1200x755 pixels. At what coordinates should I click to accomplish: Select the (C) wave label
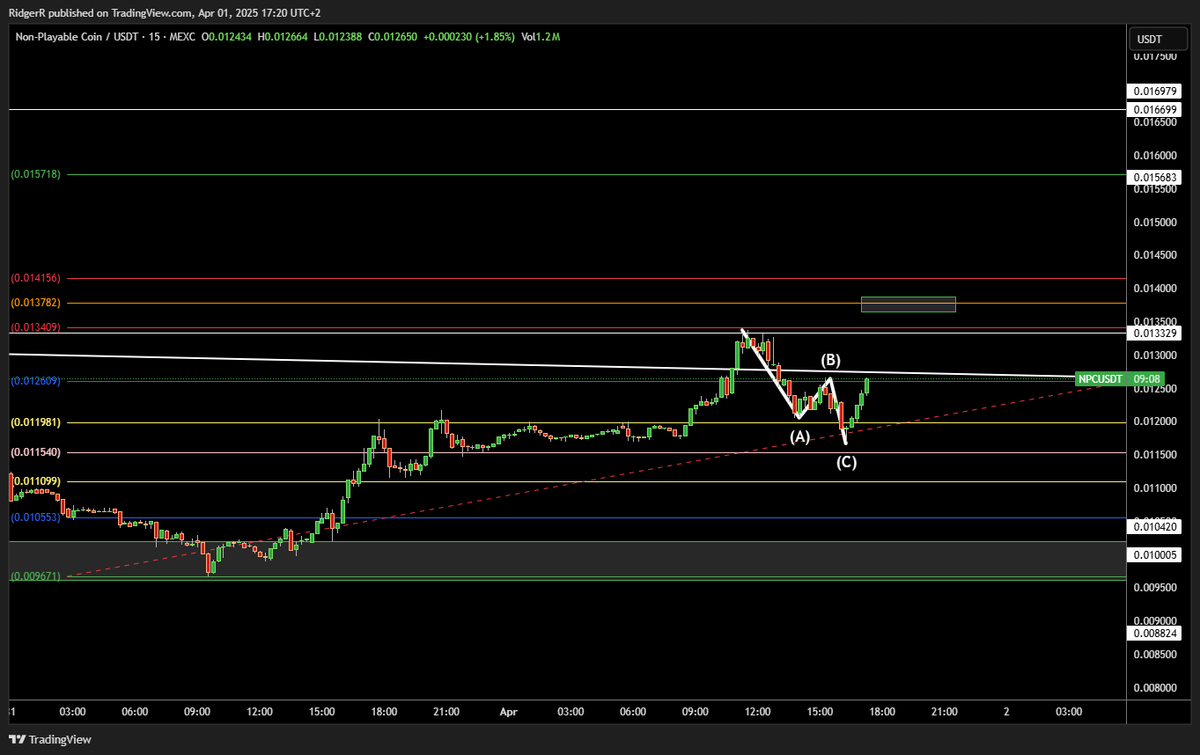(x=846, y=463)
